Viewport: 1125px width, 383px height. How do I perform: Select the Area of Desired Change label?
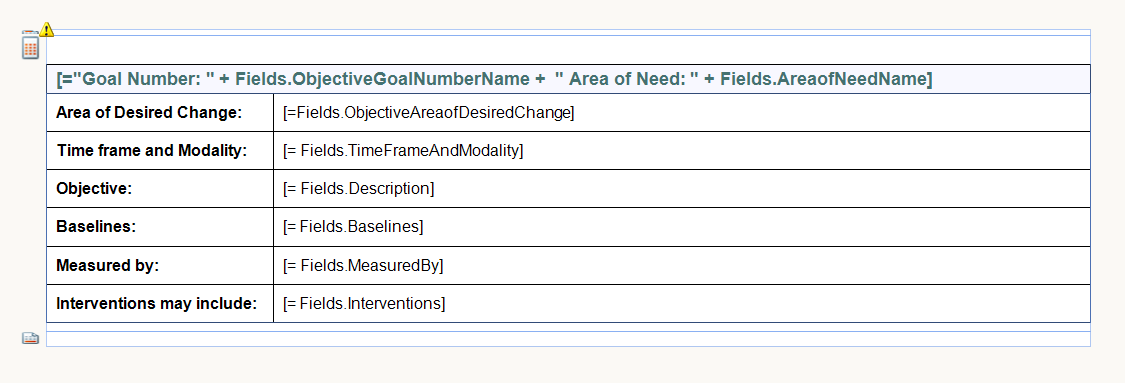160,113
